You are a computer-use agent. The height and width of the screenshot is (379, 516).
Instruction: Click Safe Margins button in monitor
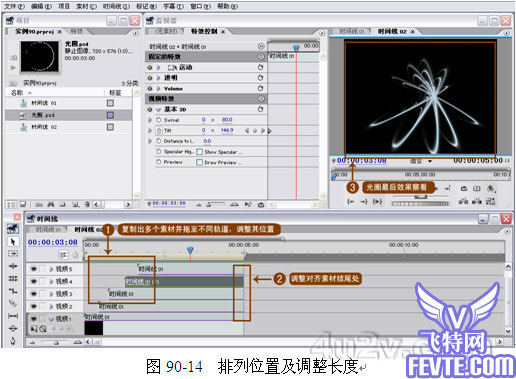[477, 188]
